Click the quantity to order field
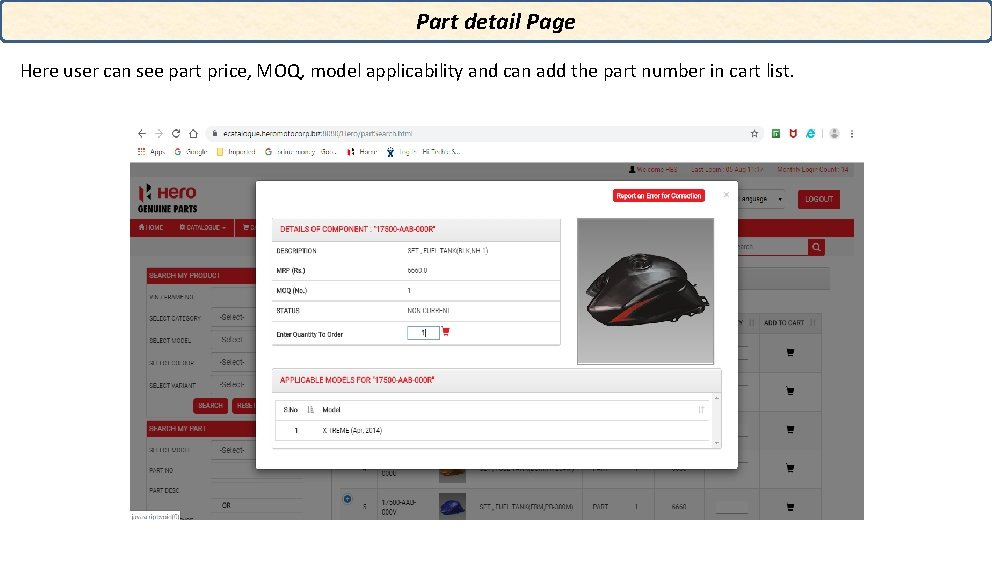 pyautogui.click(x=423, y=333)
